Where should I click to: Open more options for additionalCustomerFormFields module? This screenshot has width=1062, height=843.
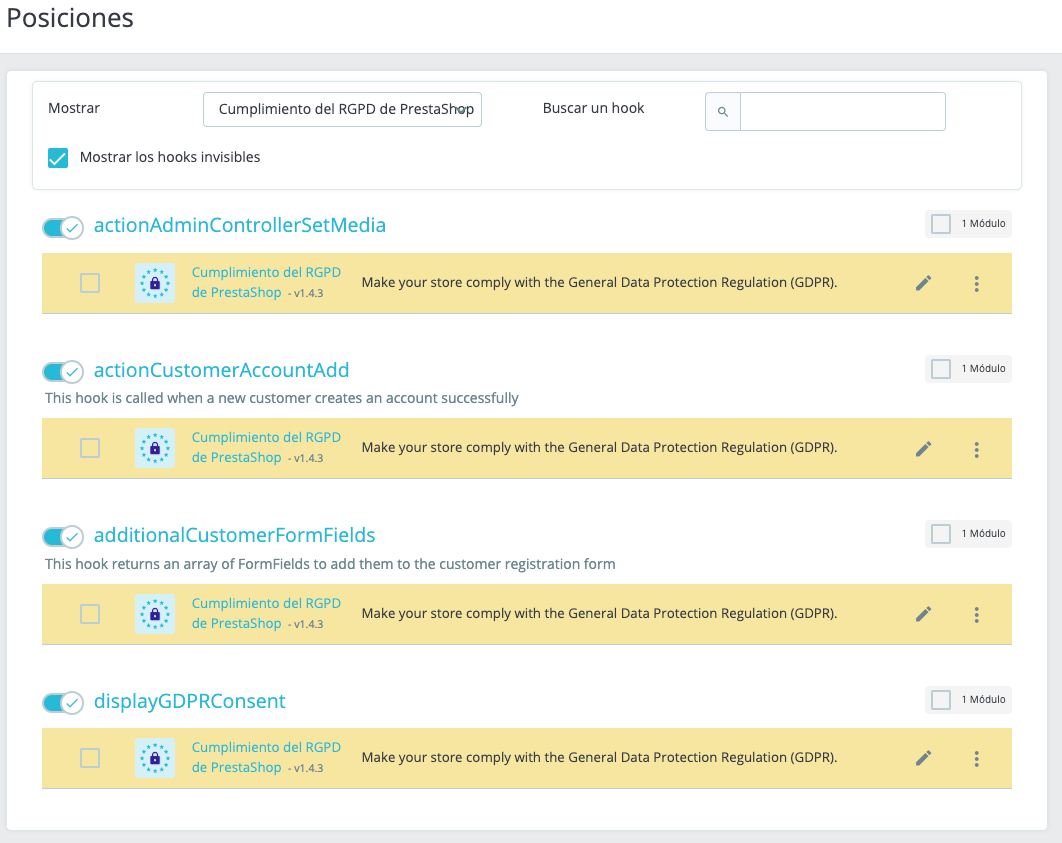(976, 615)
